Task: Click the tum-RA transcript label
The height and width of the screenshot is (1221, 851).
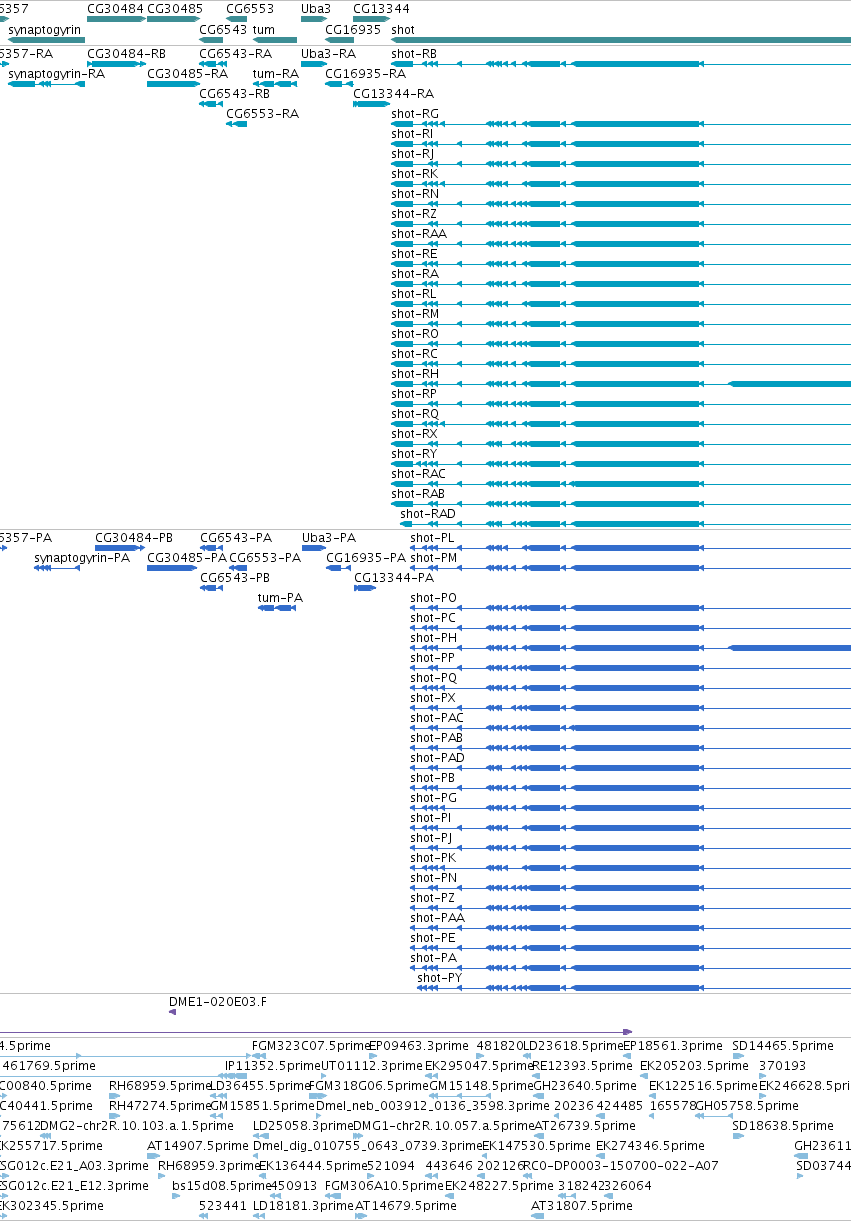Action: pyautogui.click(x=276, y=74)
